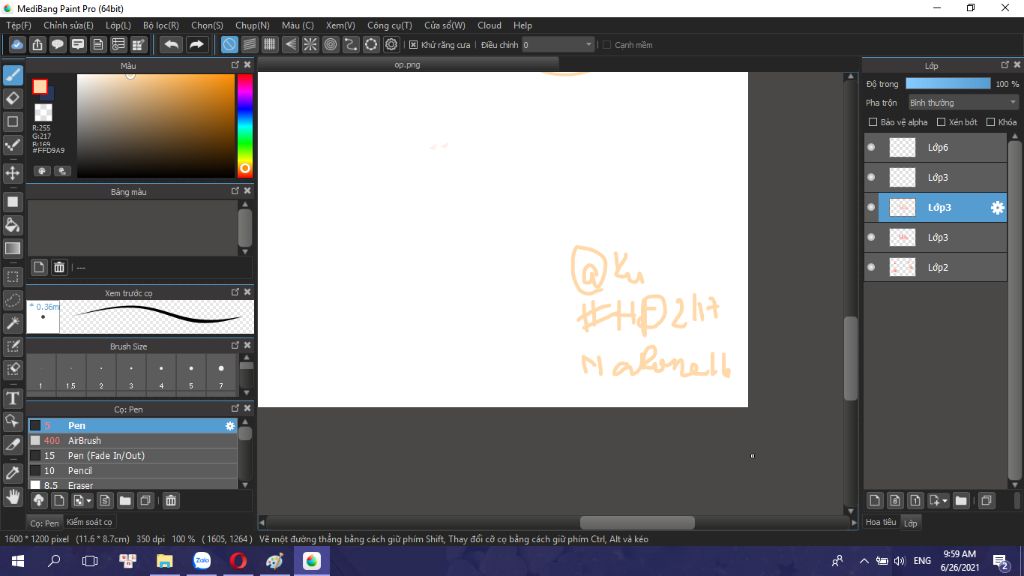Enable the Cạnh mềm checkbox
The image size is (1024, 576).
[x=607, y=44]
